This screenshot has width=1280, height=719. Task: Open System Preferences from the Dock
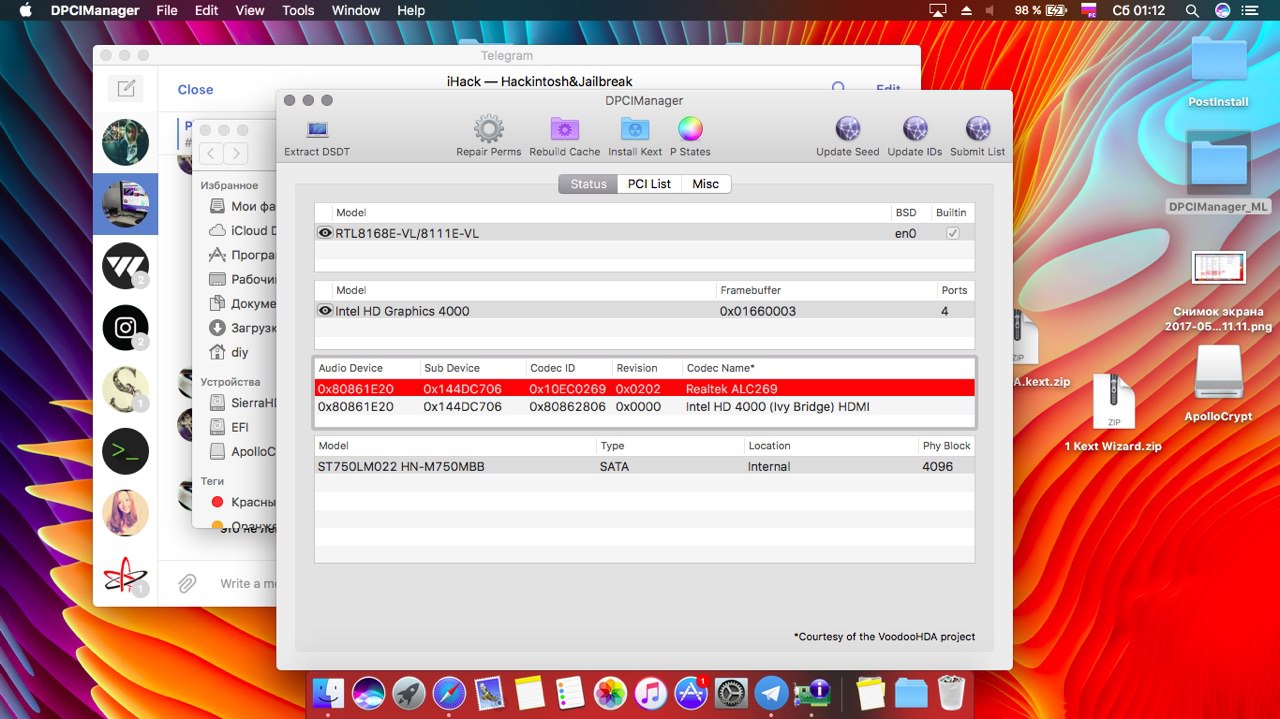click(x=731, y=693)
